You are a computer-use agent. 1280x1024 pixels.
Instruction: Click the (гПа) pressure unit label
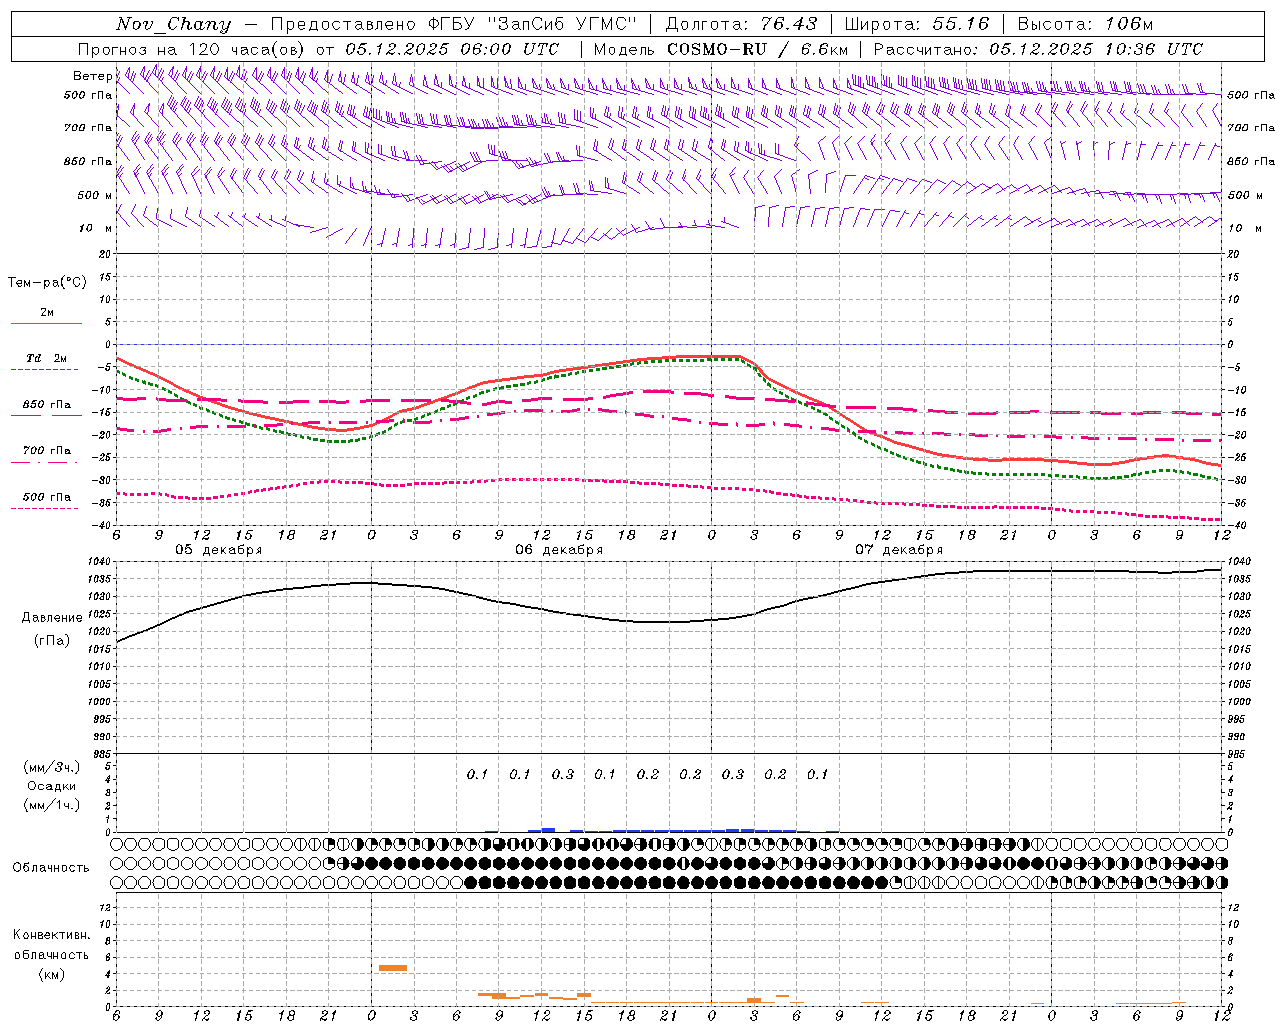pyautogui.click(x=52, y=640)
